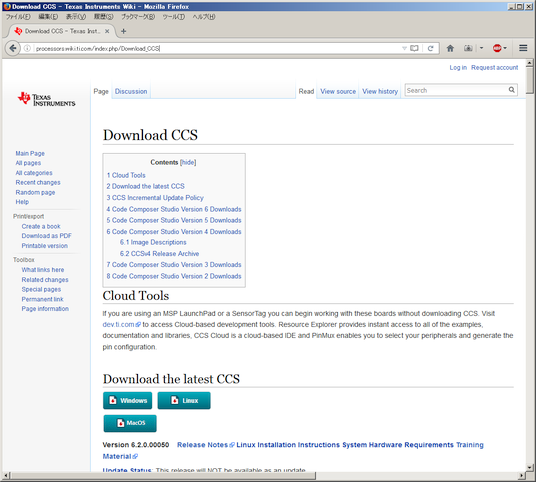This screenshot has width=536, height=482.
Task: Open the ブックマーク(B) menu
Action: [x=138, y=17]
